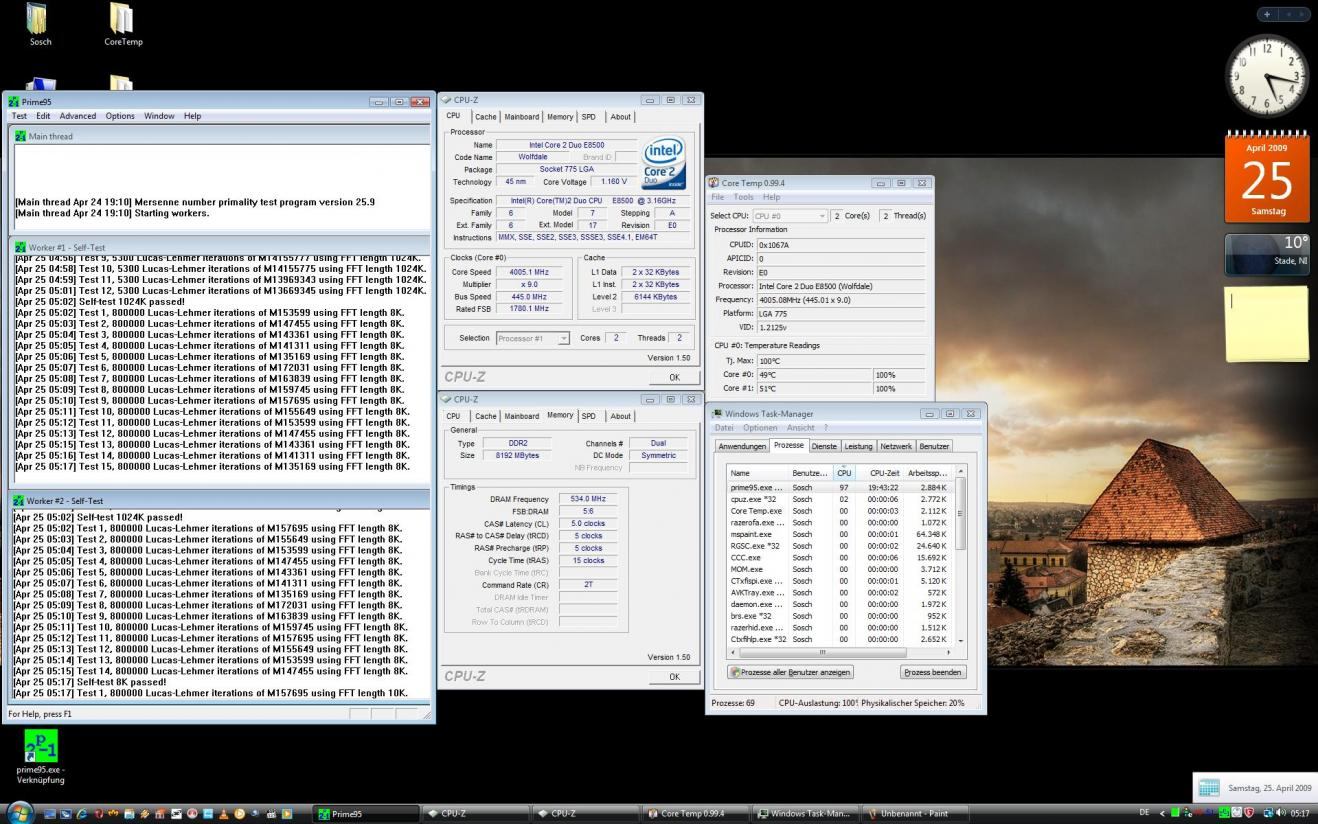Click OK in the CPU-Z processor window

point(674,377)
